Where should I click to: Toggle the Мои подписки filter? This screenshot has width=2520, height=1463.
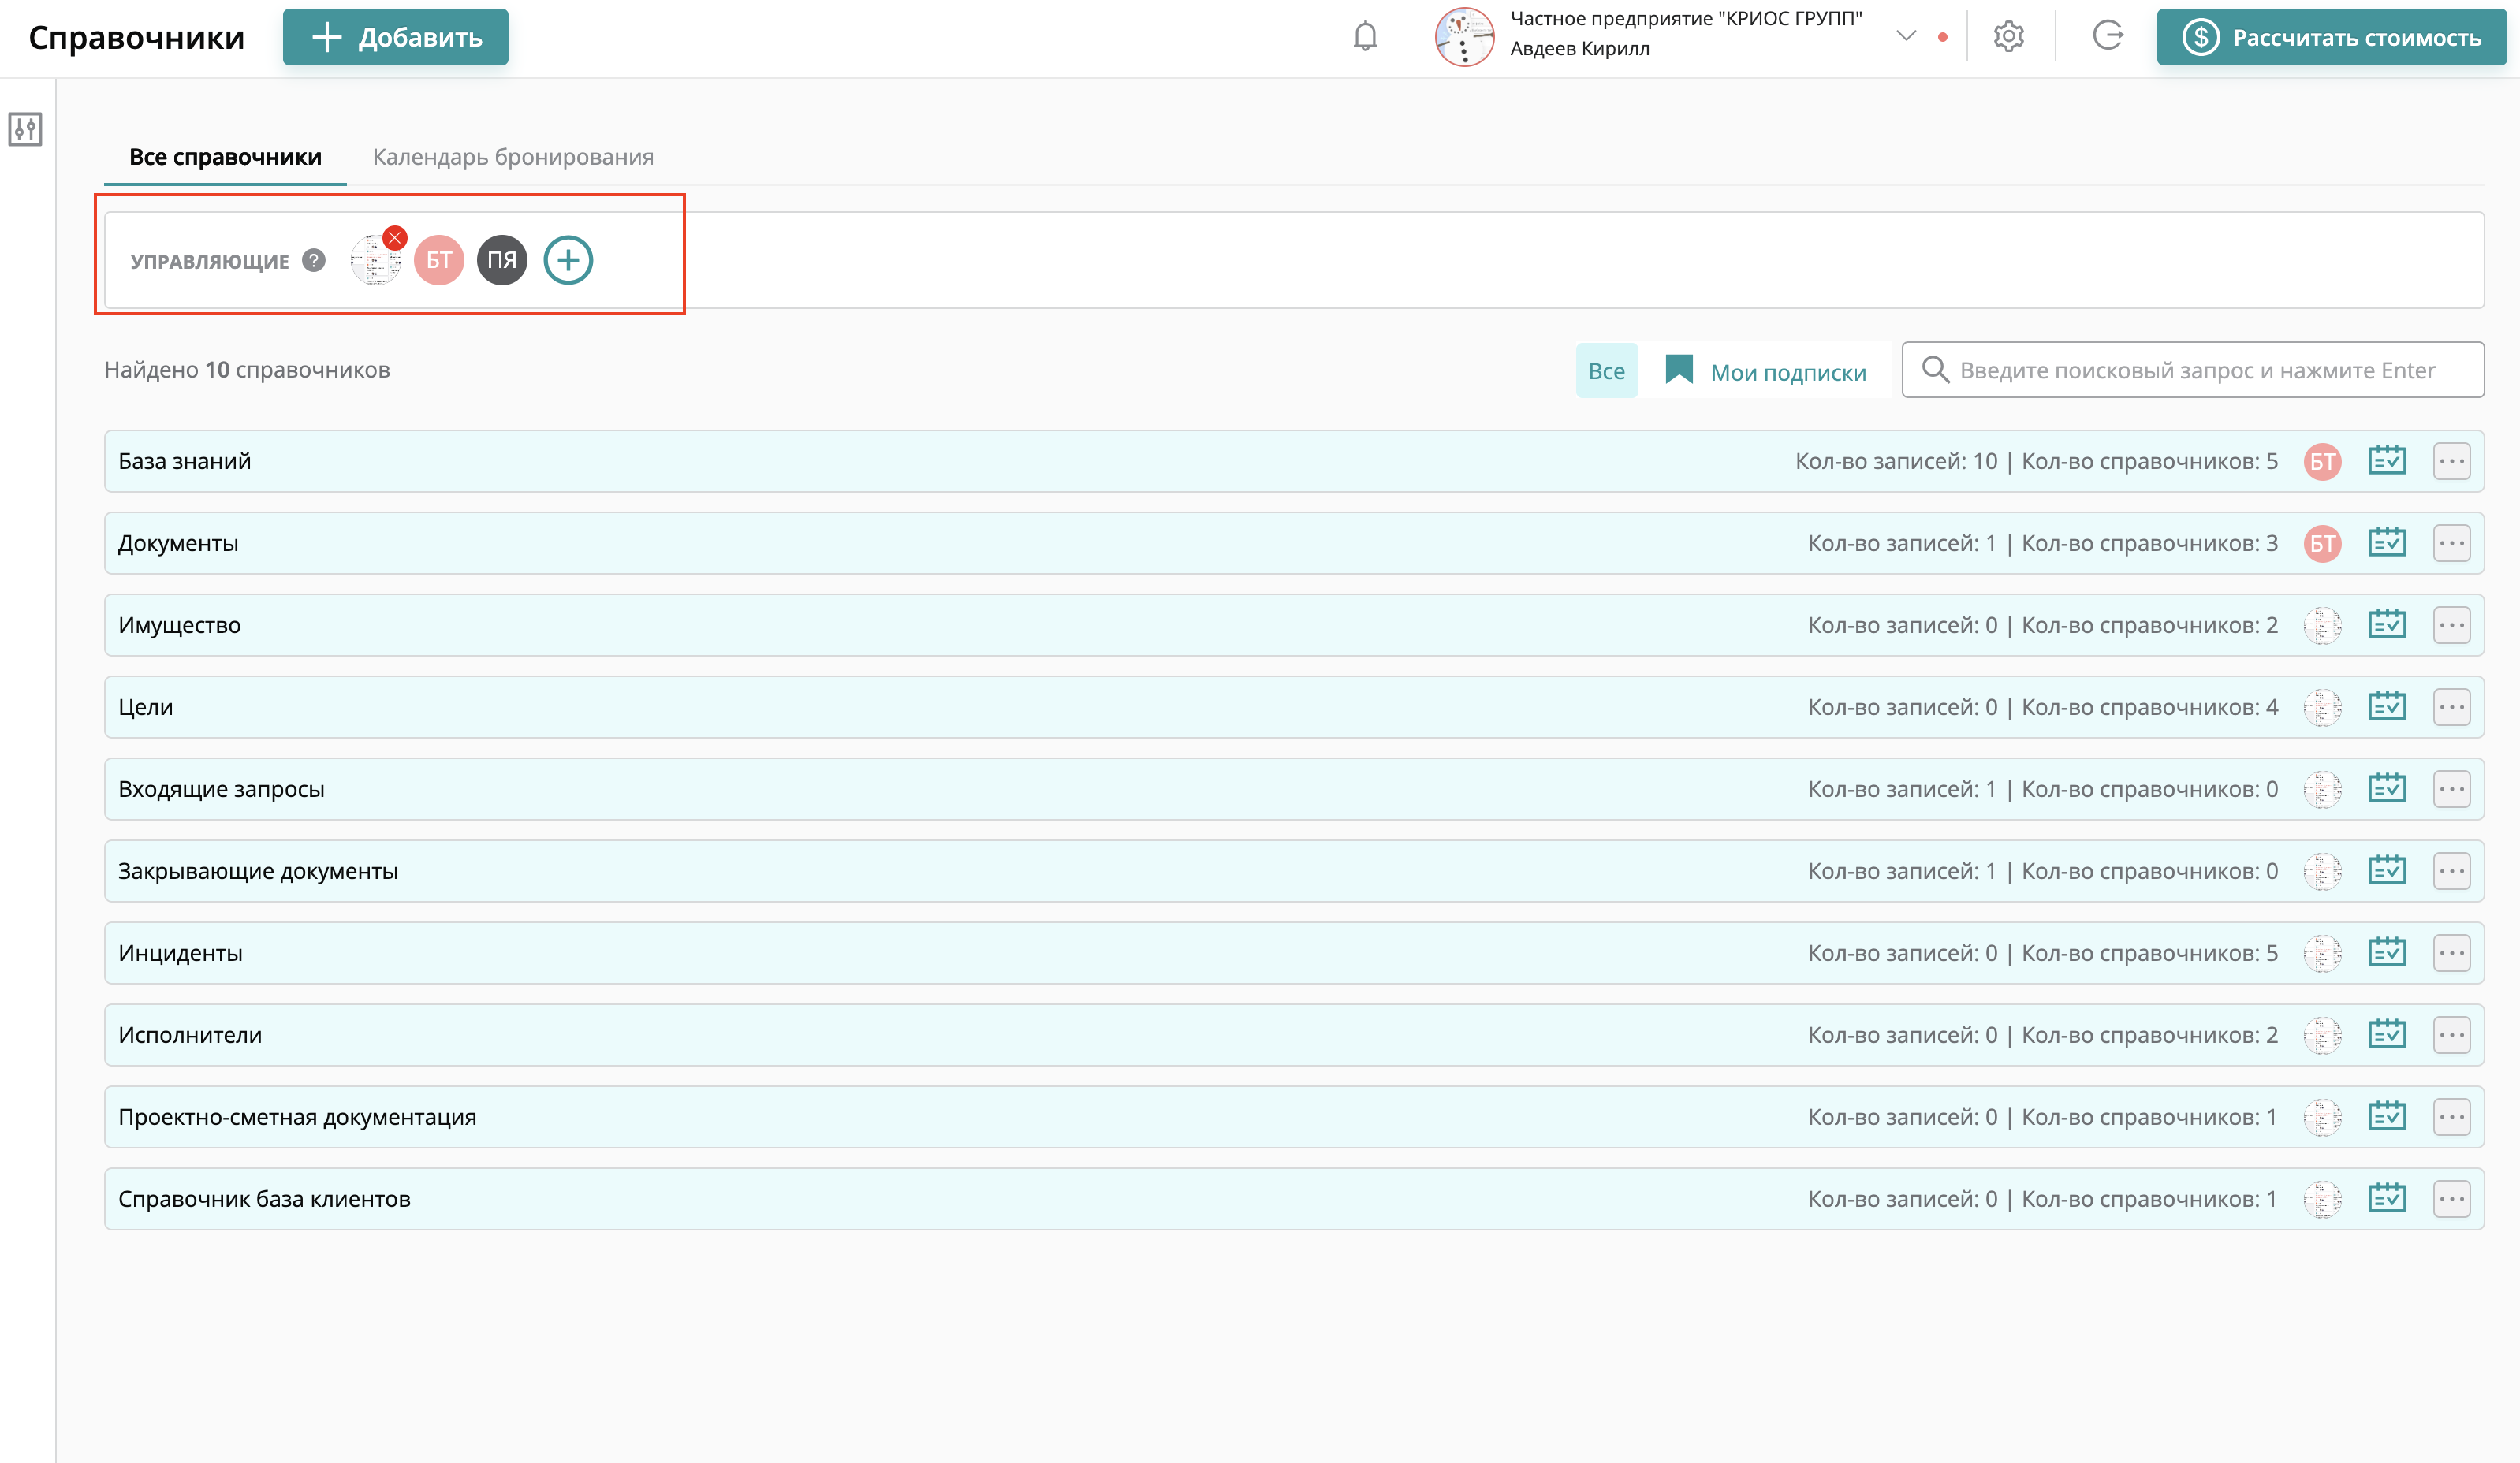[1766, 371]
